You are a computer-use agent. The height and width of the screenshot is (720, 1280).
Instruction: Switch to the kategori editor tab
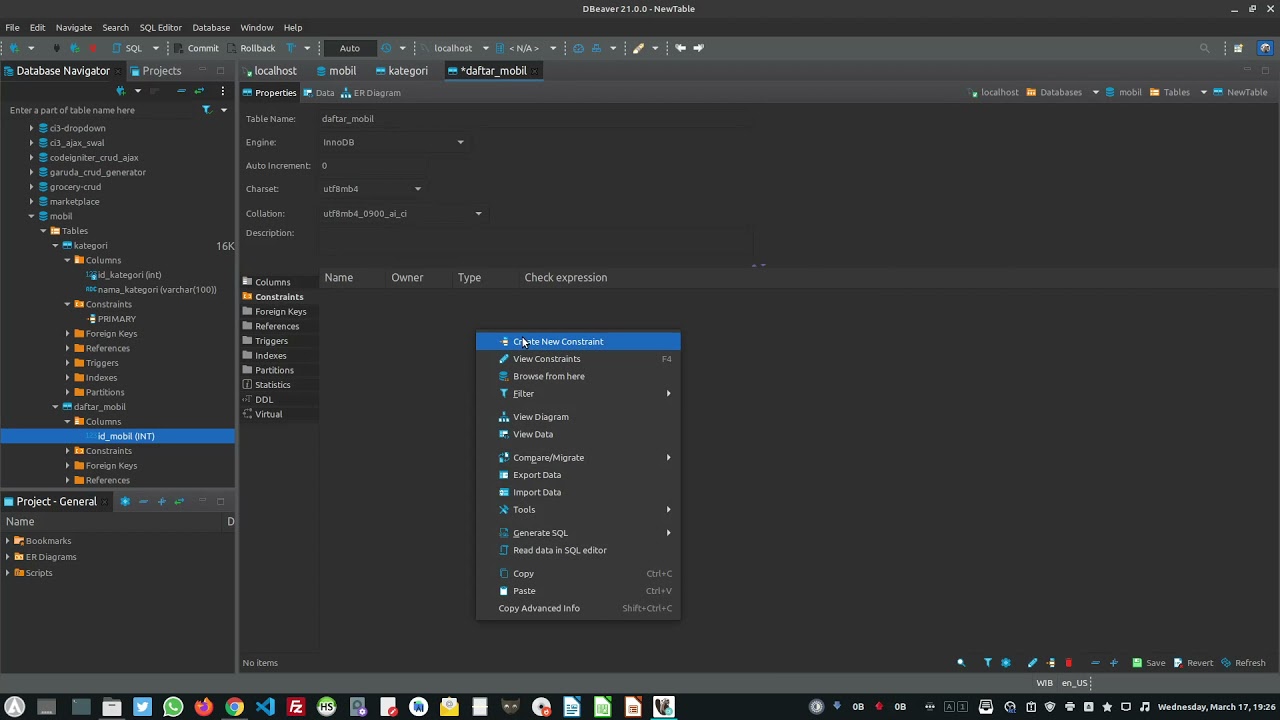click(401, 71)
